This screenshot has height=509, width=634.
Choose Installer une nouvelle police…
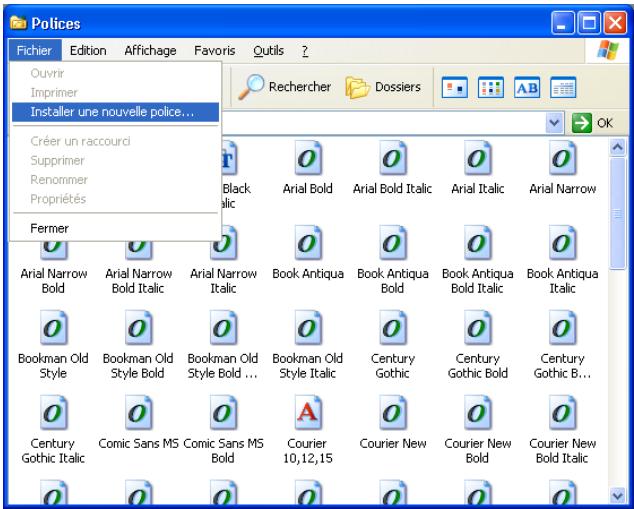(116, 112)
